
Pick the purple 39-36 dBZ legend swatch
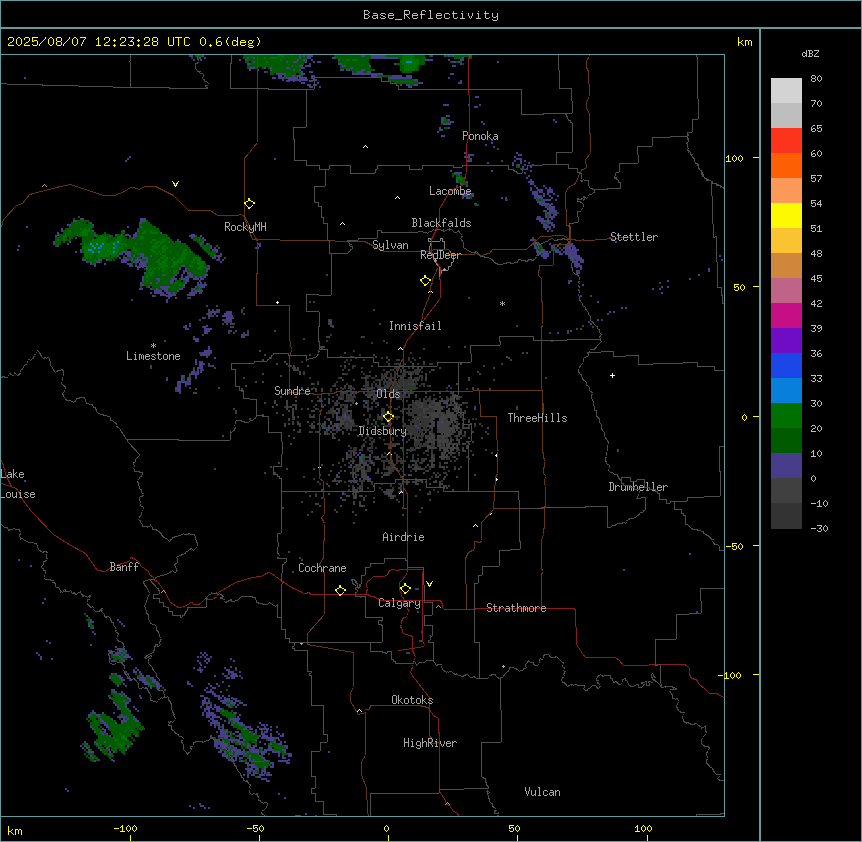click(x=786, y=340)
